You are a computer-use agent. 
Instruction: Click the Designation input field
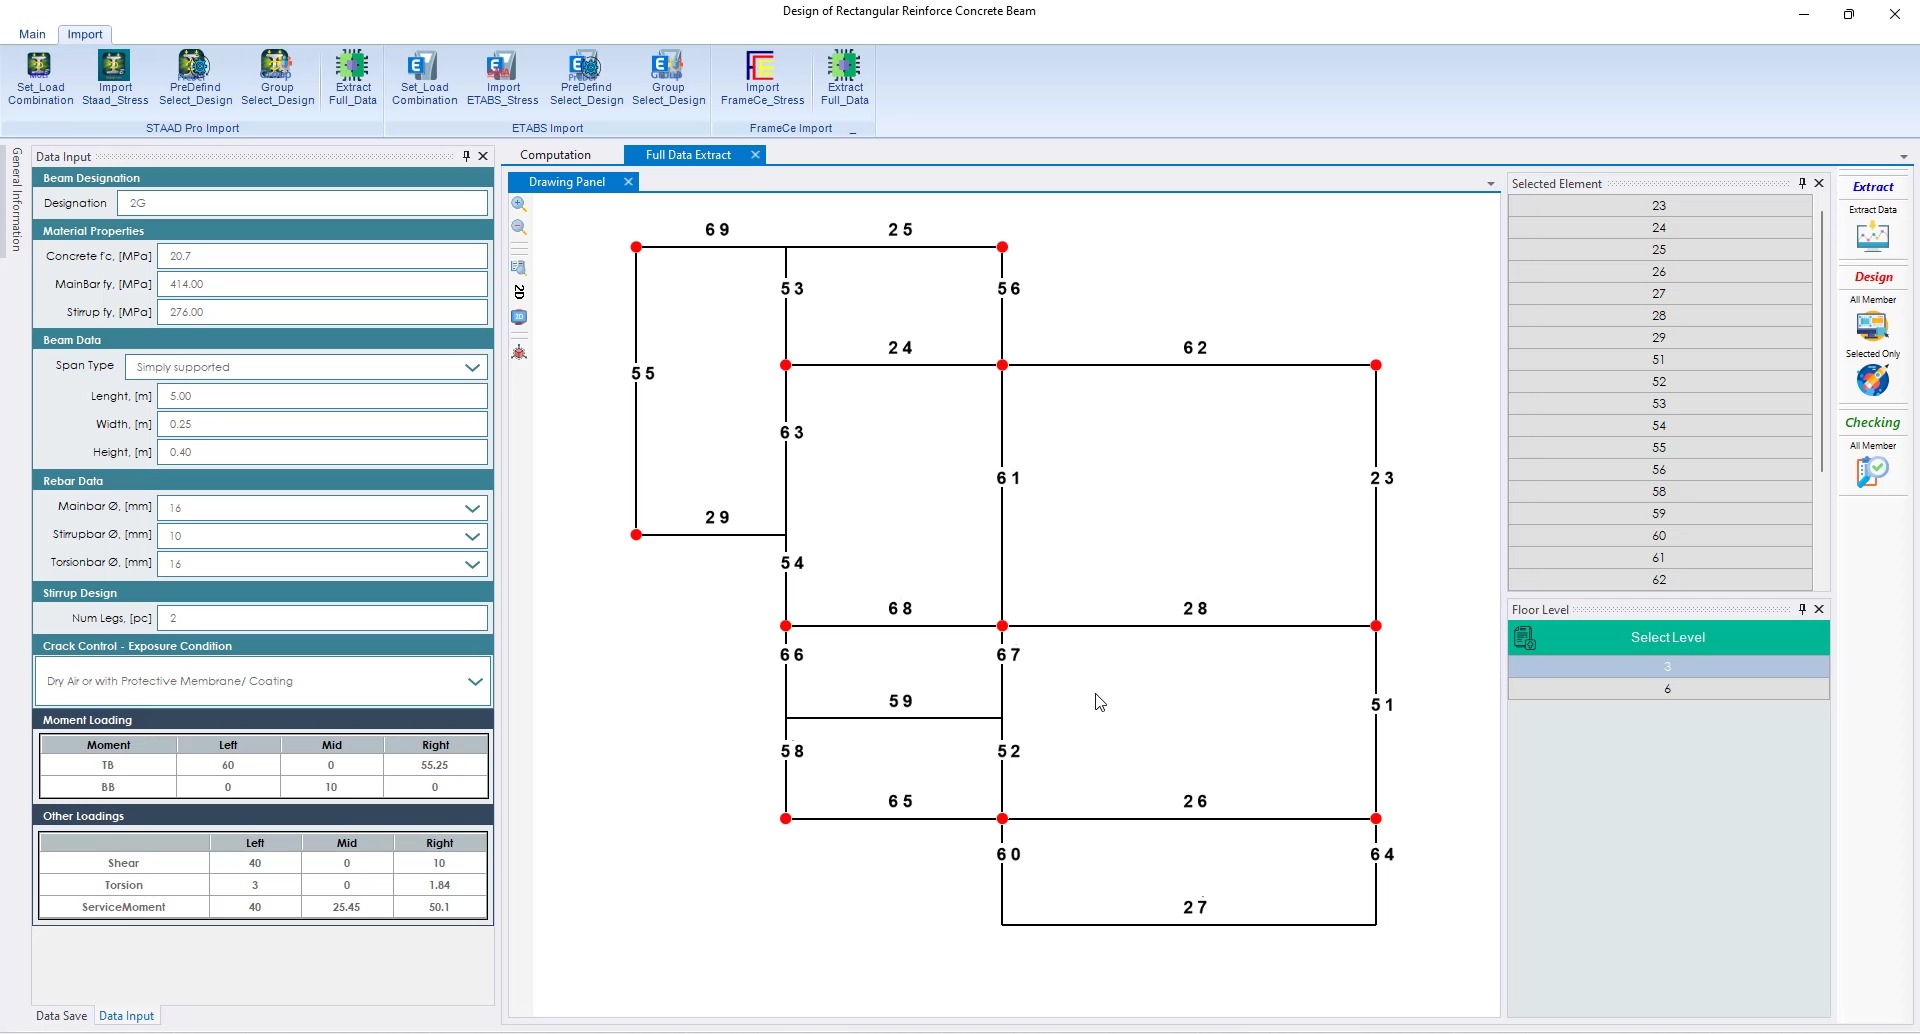[x=302, y=203]
